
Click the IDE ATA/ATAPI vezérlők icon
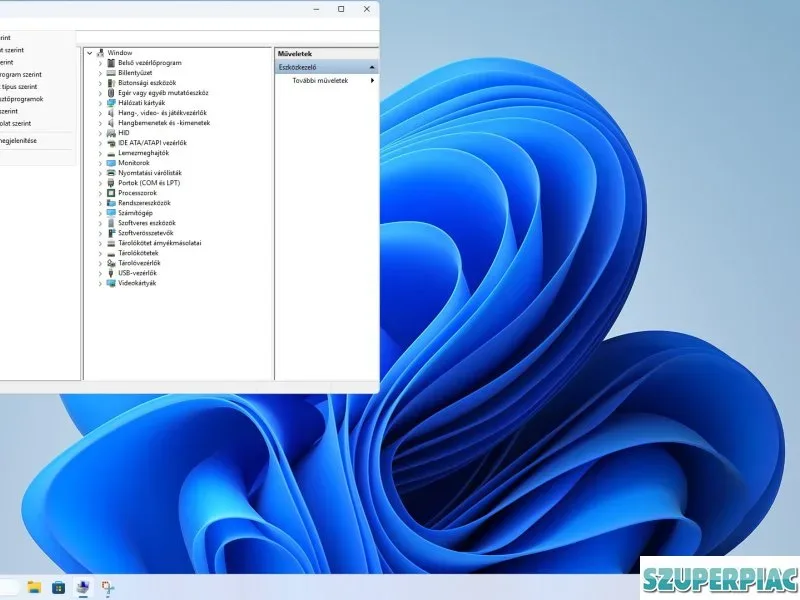pyautogui.click(x=111, y=143)
